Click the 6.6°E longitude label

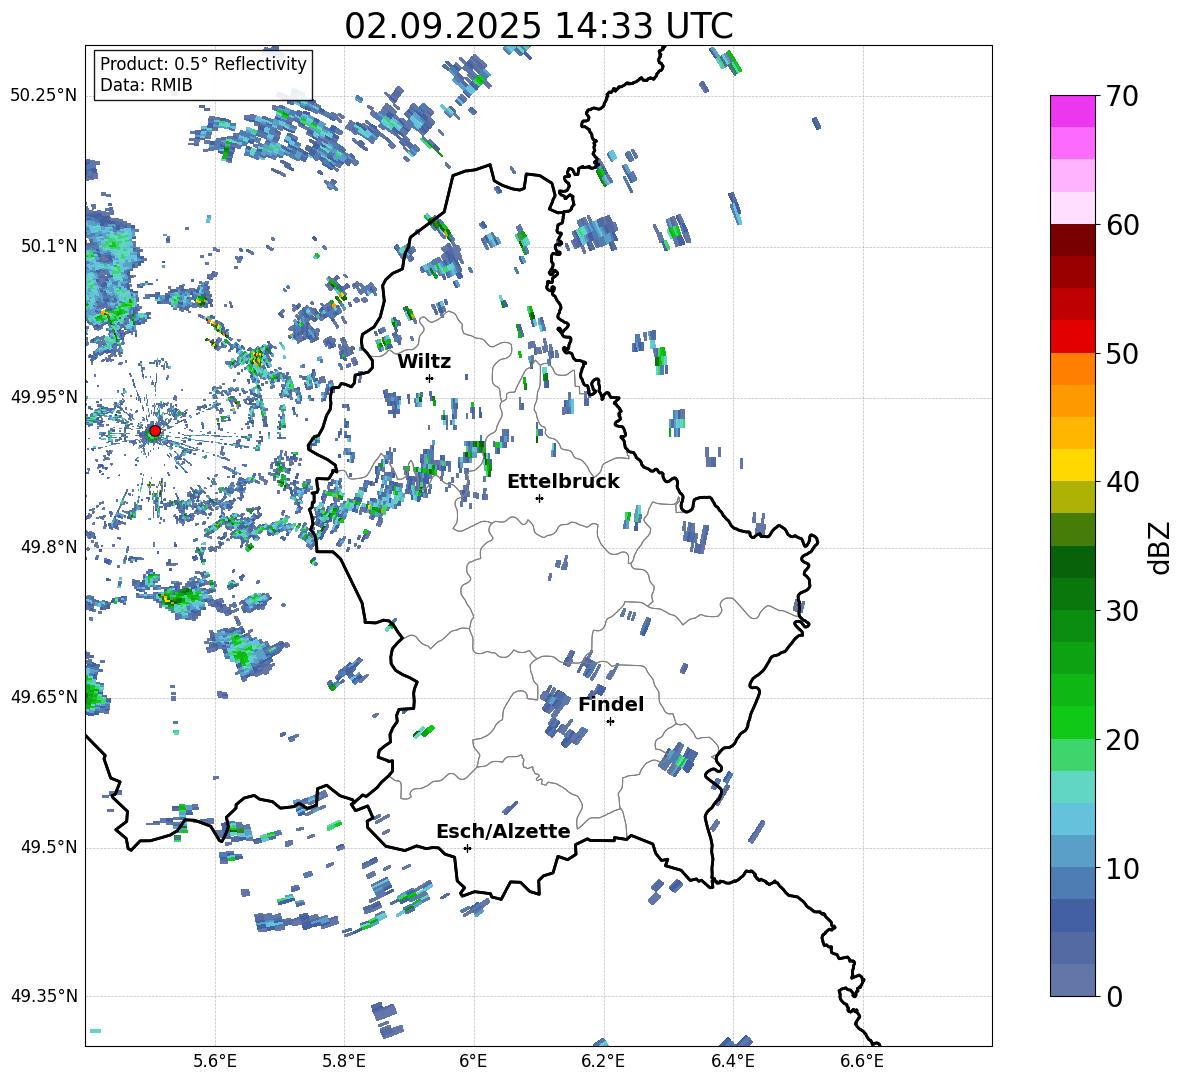862,1061
